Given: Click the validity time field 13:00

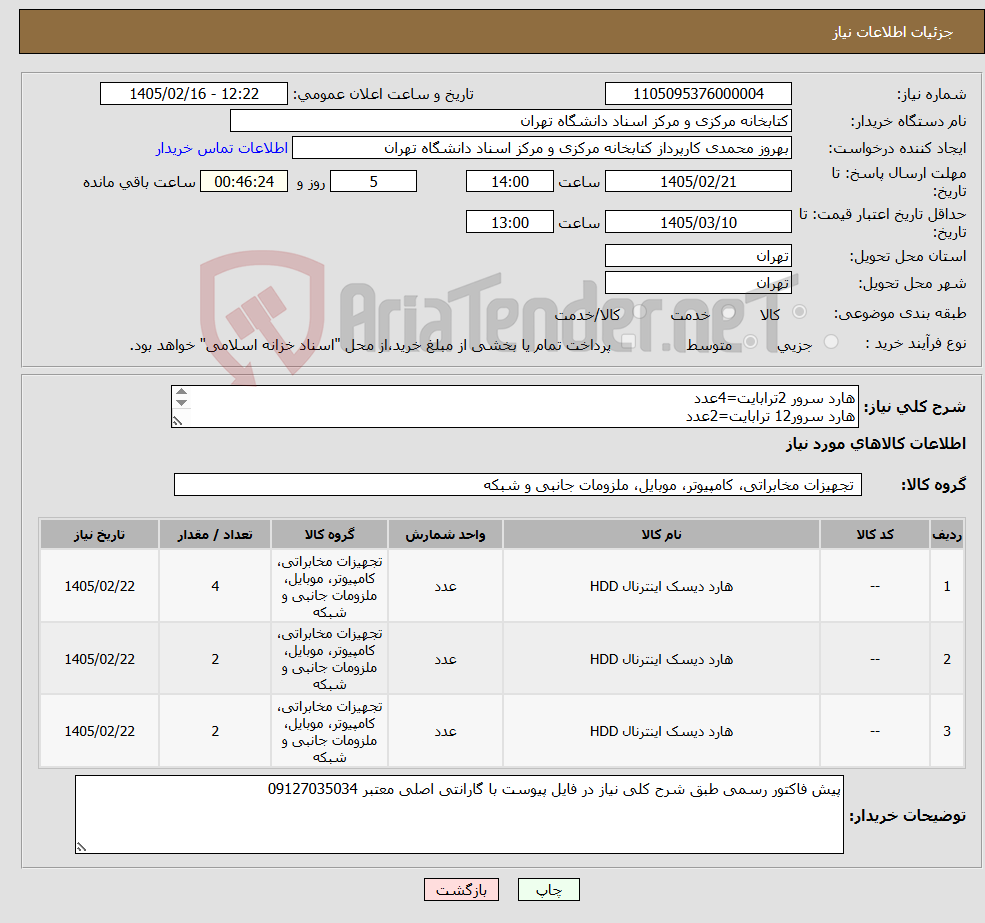Looking at the screenshot, I should (509, 222).
